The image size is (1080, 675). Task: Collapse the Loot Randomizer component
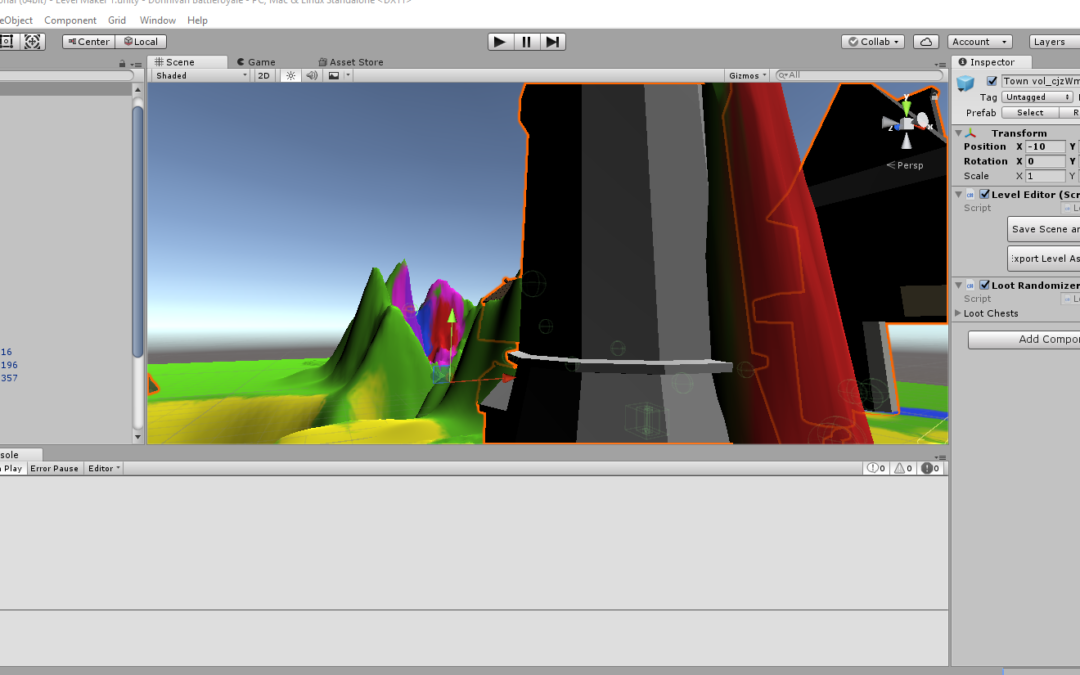point(958,284)
